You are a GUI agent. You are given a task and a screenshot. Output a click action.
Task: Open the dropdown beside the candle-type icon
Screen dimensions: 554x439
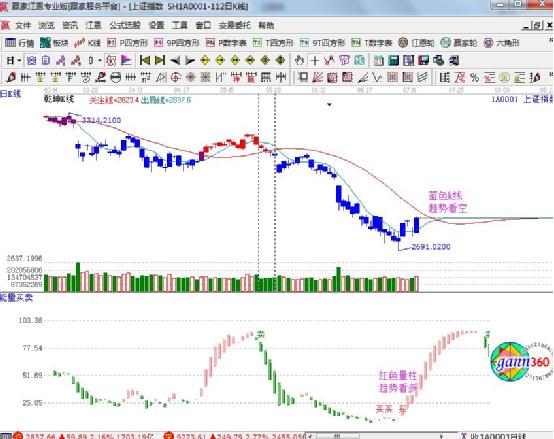coord(100,61)
